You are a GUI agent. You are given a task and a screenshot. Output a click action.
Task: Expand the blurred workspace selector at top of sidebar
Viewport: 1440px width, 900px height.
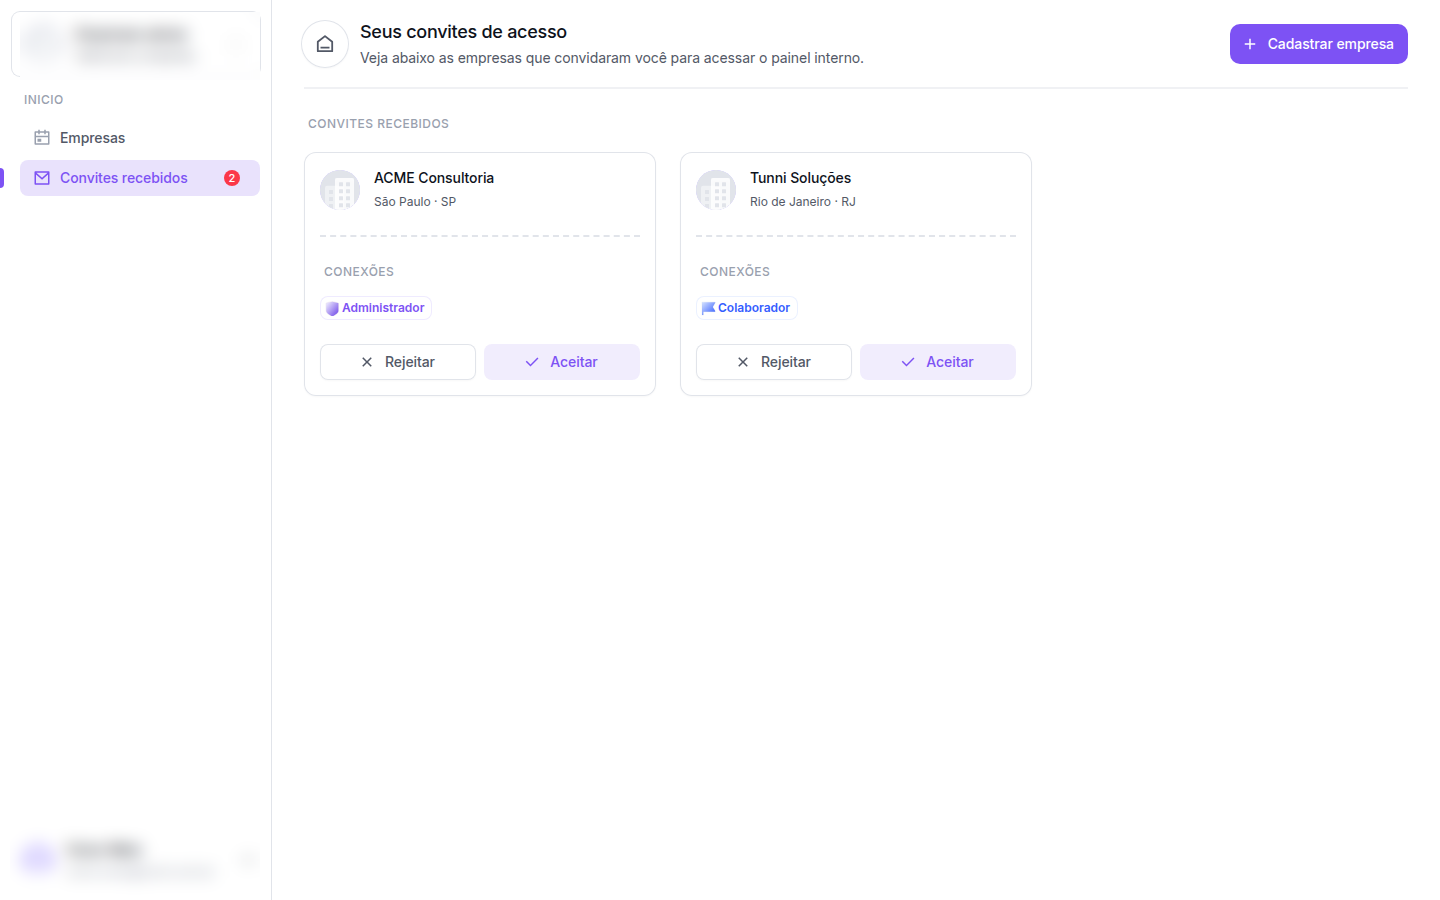click(x=136, y=44)
